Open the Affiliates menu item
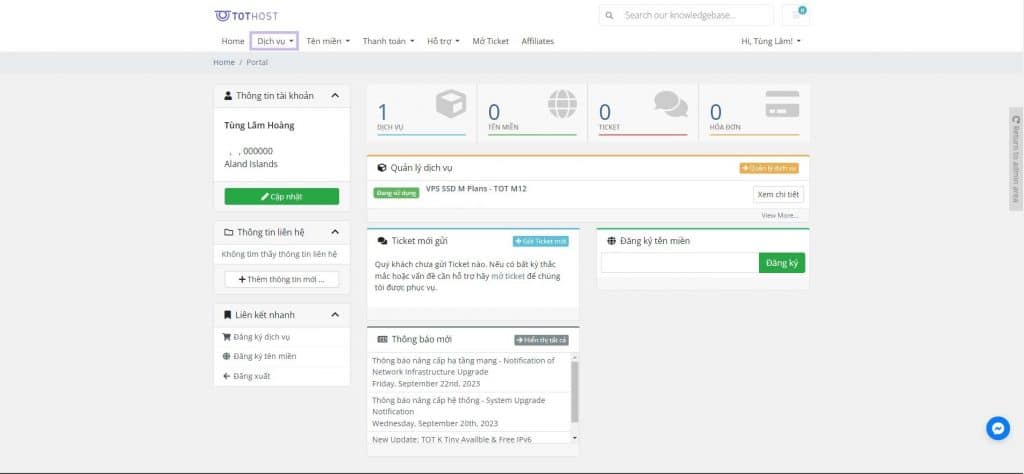1024x474 pixels. [x=537, y=41]
